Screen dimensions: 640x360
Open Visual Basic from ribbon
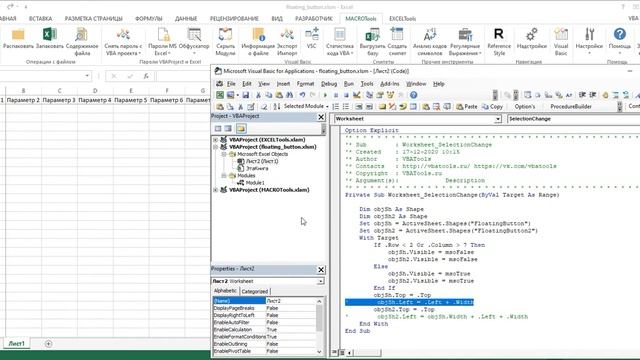[561, 42]
